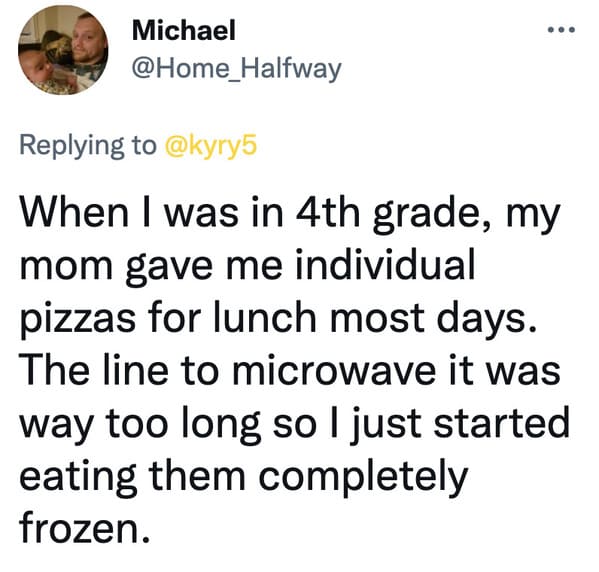The image size is (599, 572).
Task: Click the word 'line' in the tweet
Action: tap(135, 370)
